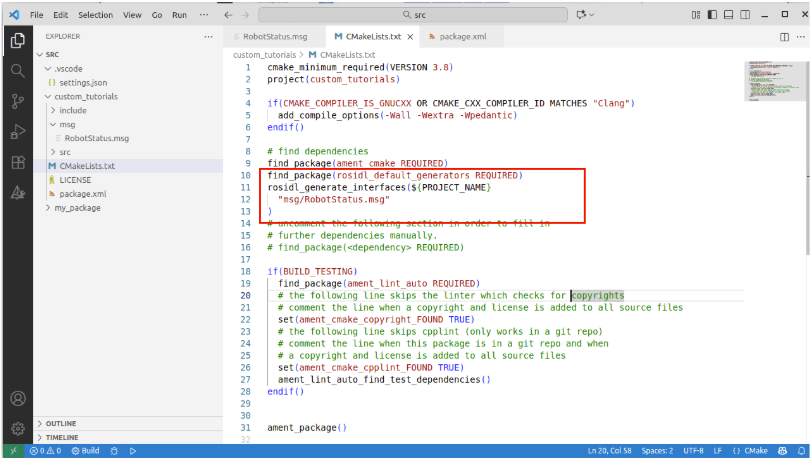
Task: Click the Manage gear icon
Action: click(x=17, y=428)
